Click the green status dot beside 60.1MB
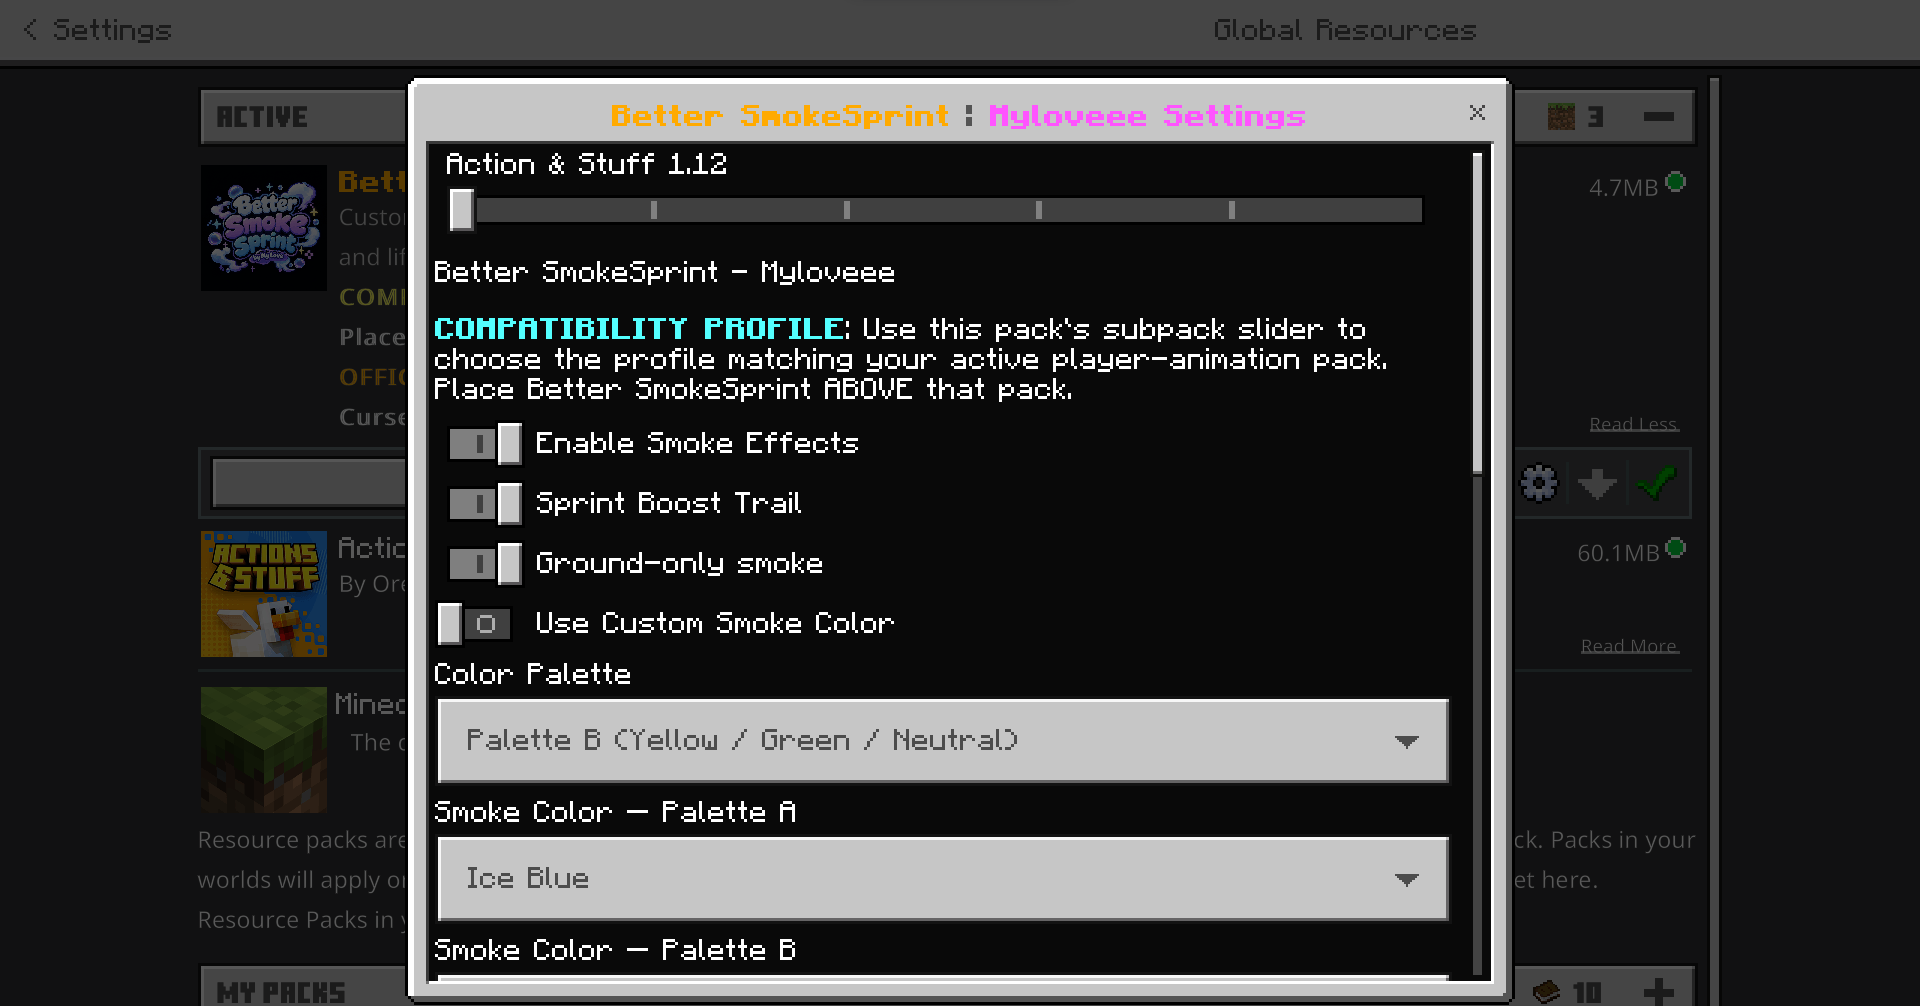Viewport: 1920px width, 1006px height. (1677, 548)
